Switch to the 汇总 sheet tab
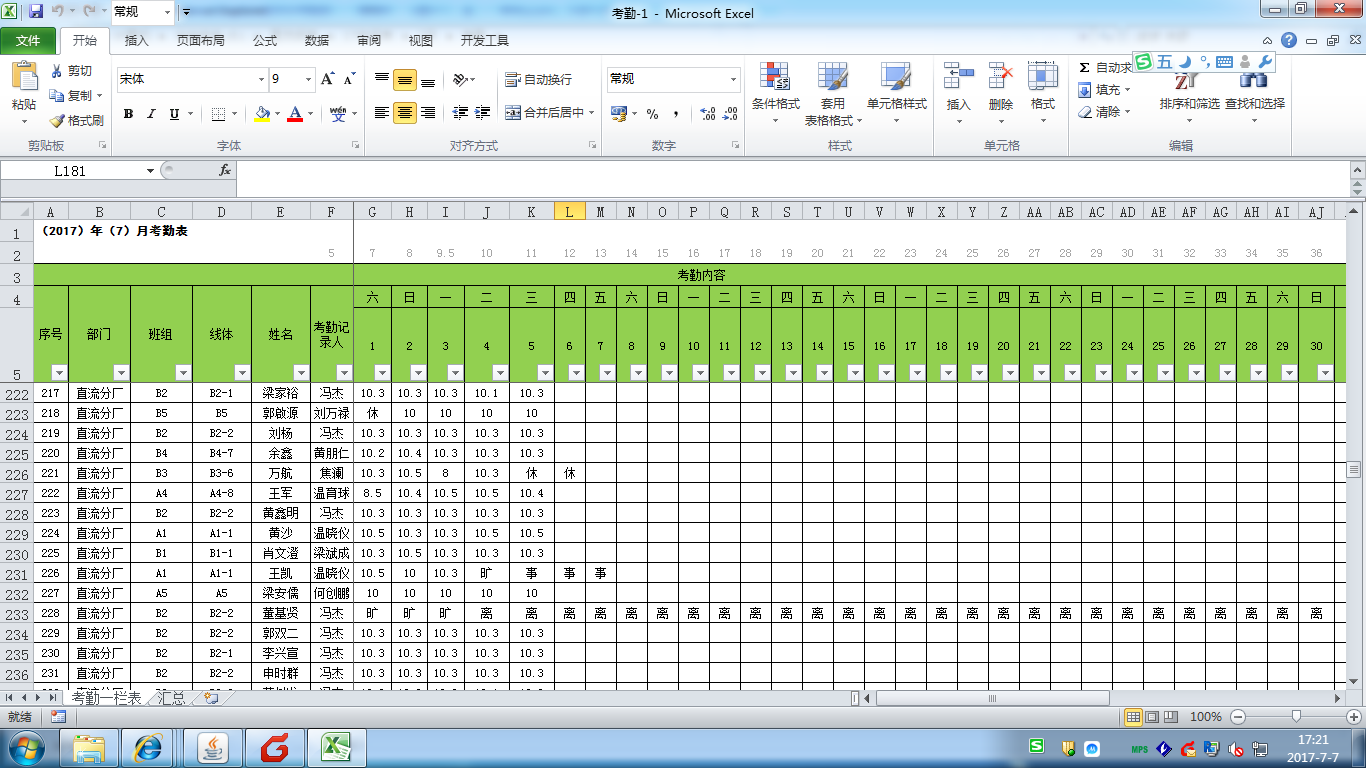Image resolution: width=1366 pixels, height=768 pixels. click(171, 698)
